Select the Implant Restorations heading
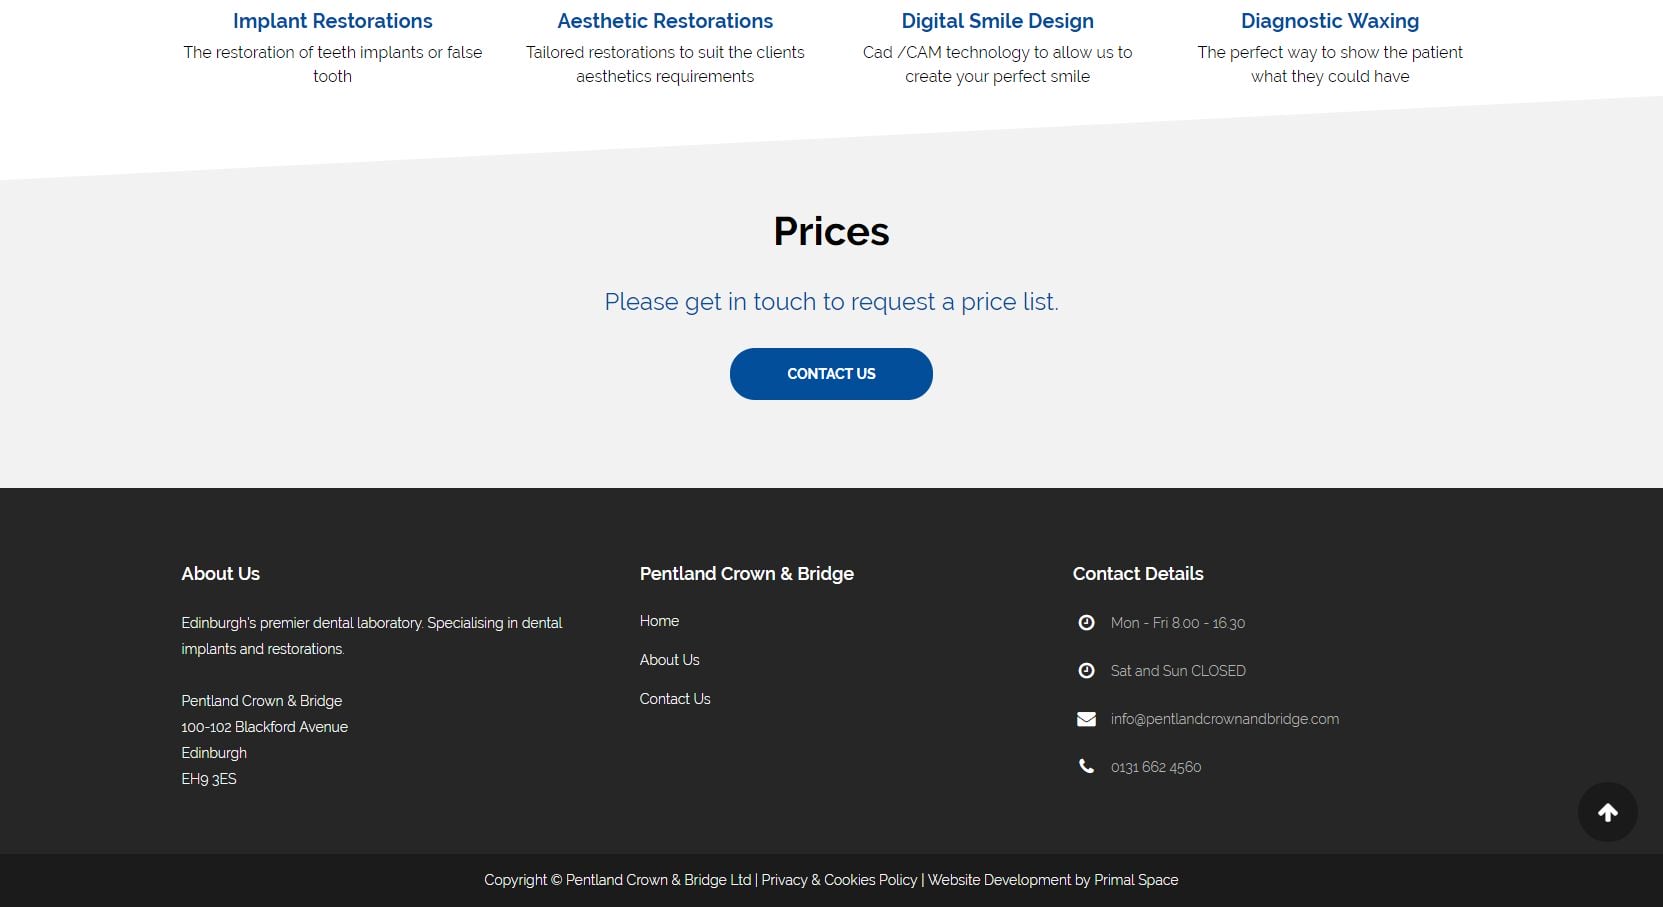1663x907 pixels. 333,21
